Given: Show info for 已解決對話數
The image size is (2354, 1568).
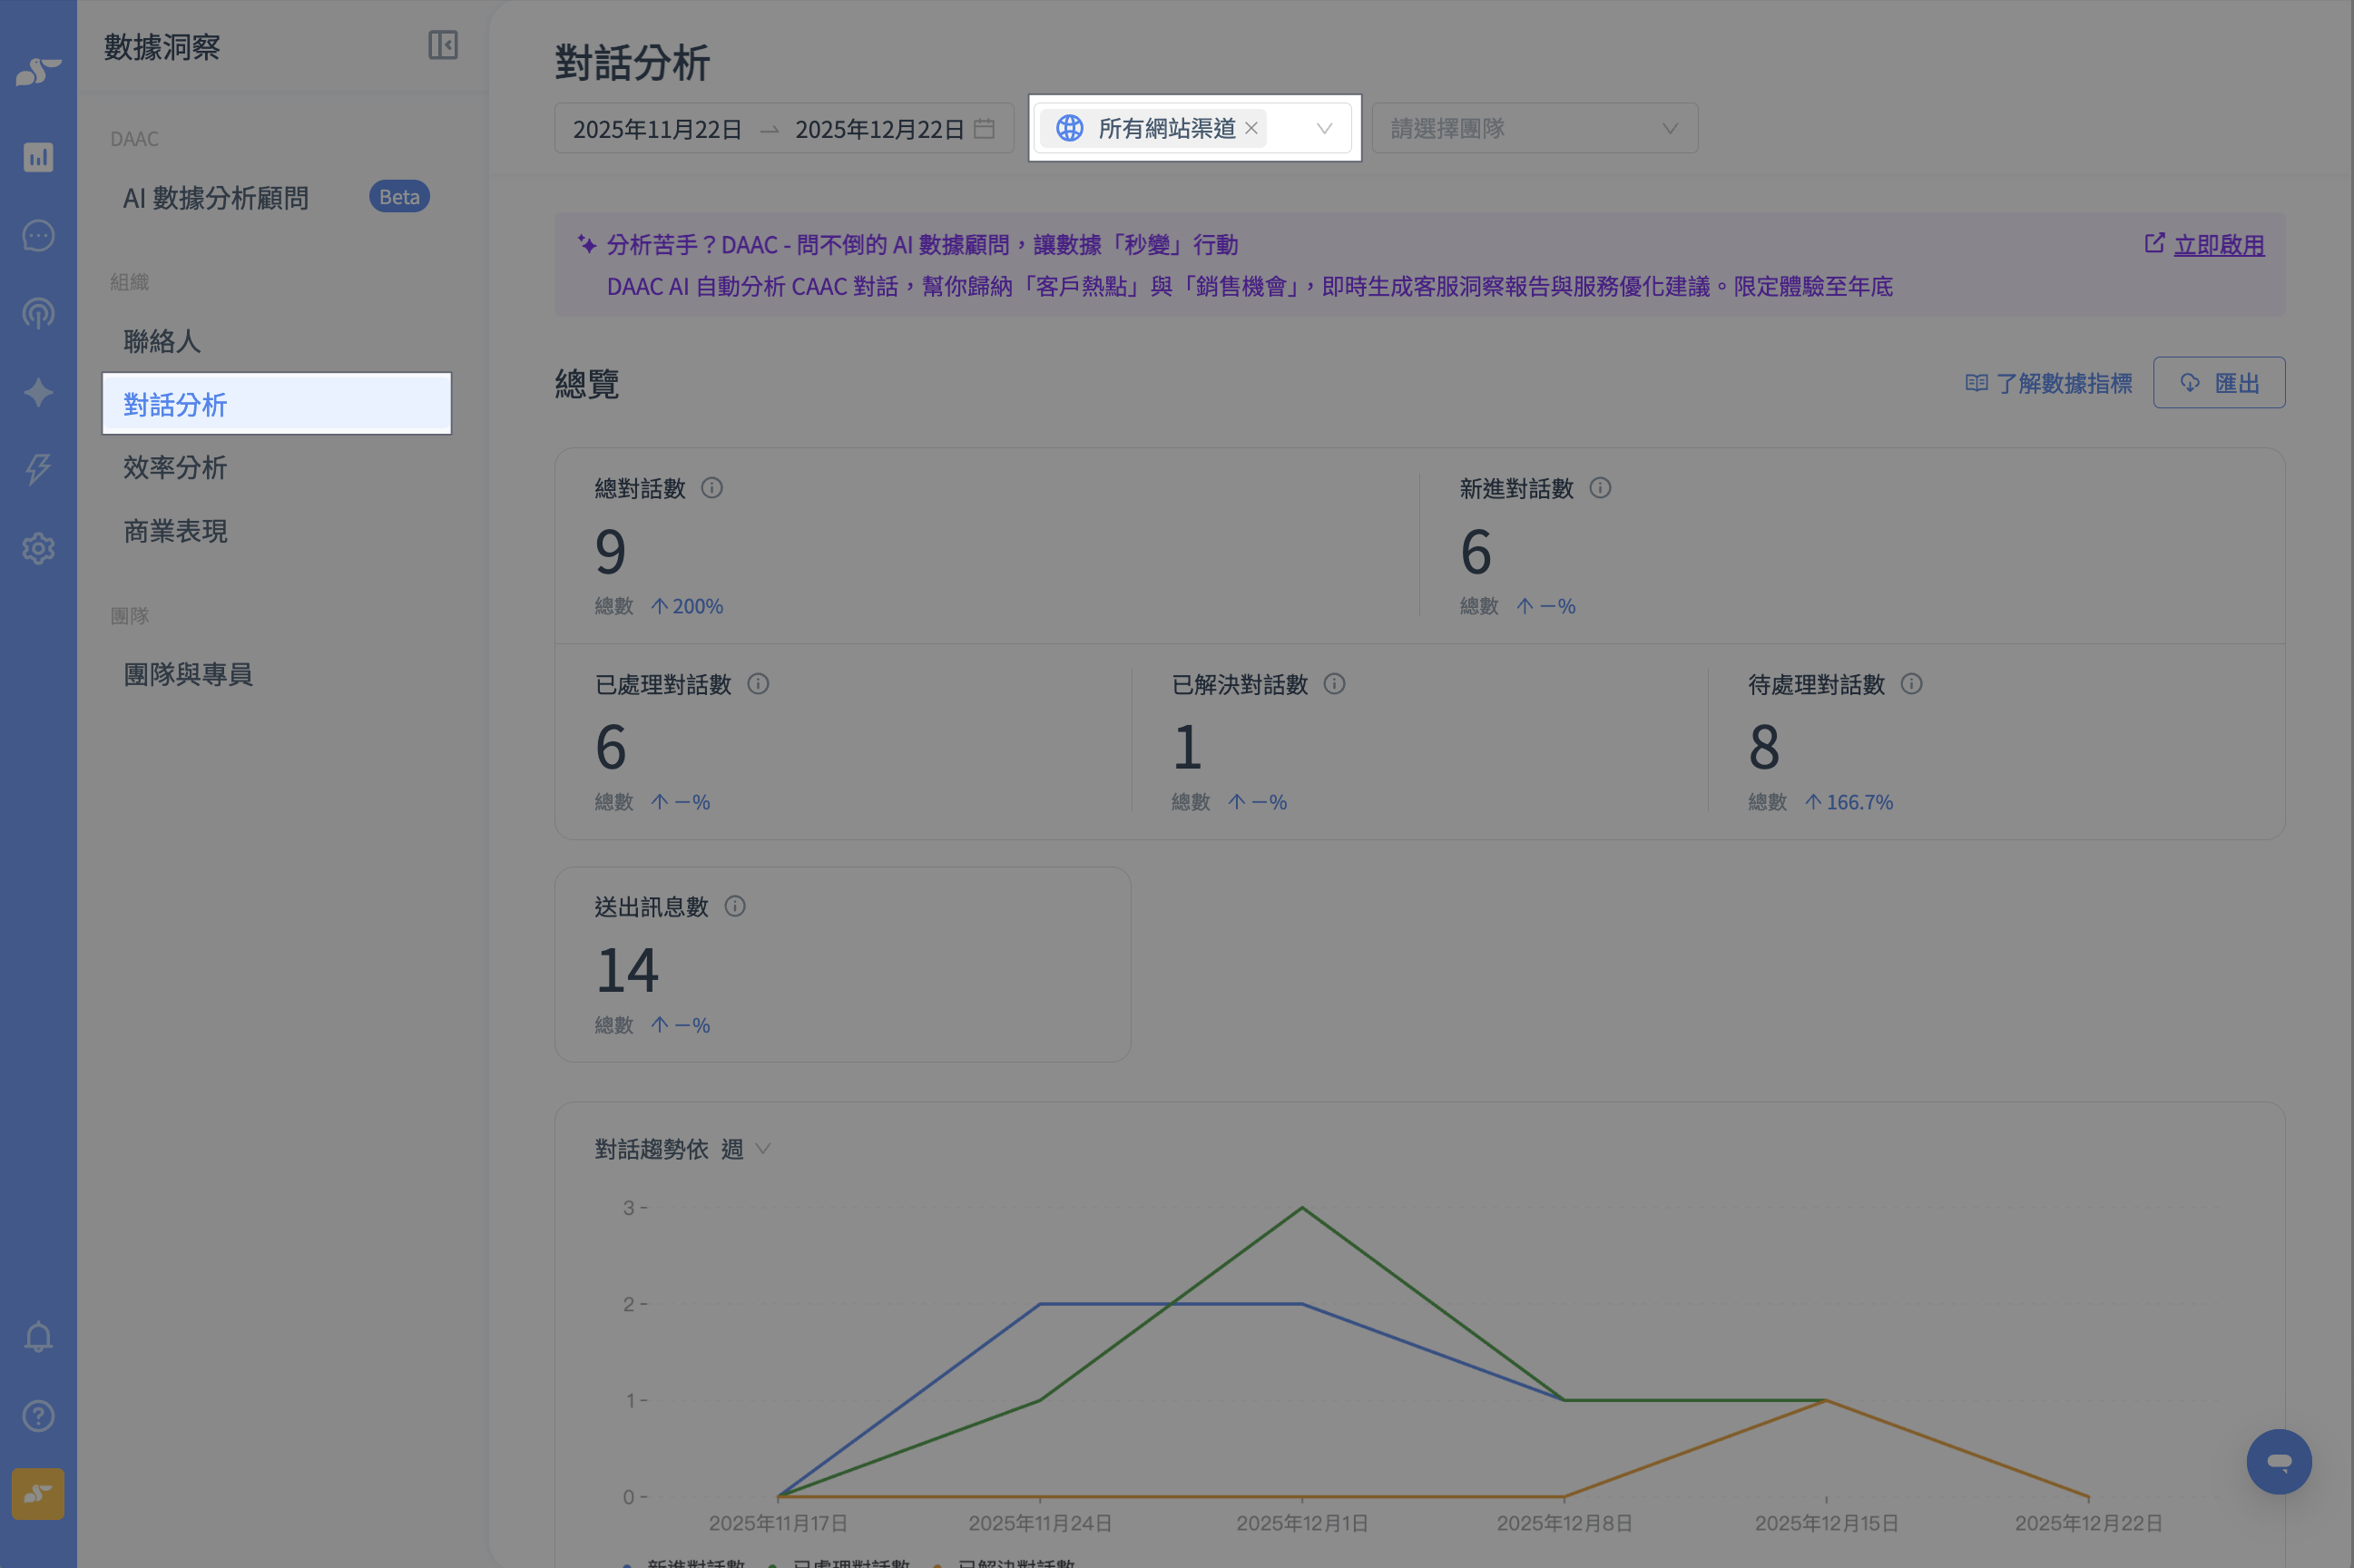Looking at the screenshot, I should click(1334, 684).
